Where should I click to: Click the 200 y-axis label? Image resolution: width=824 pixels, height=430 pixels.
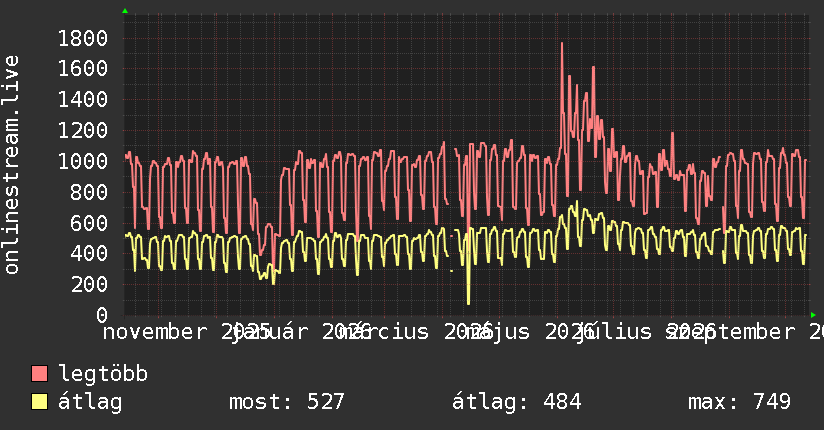(89, 284)
